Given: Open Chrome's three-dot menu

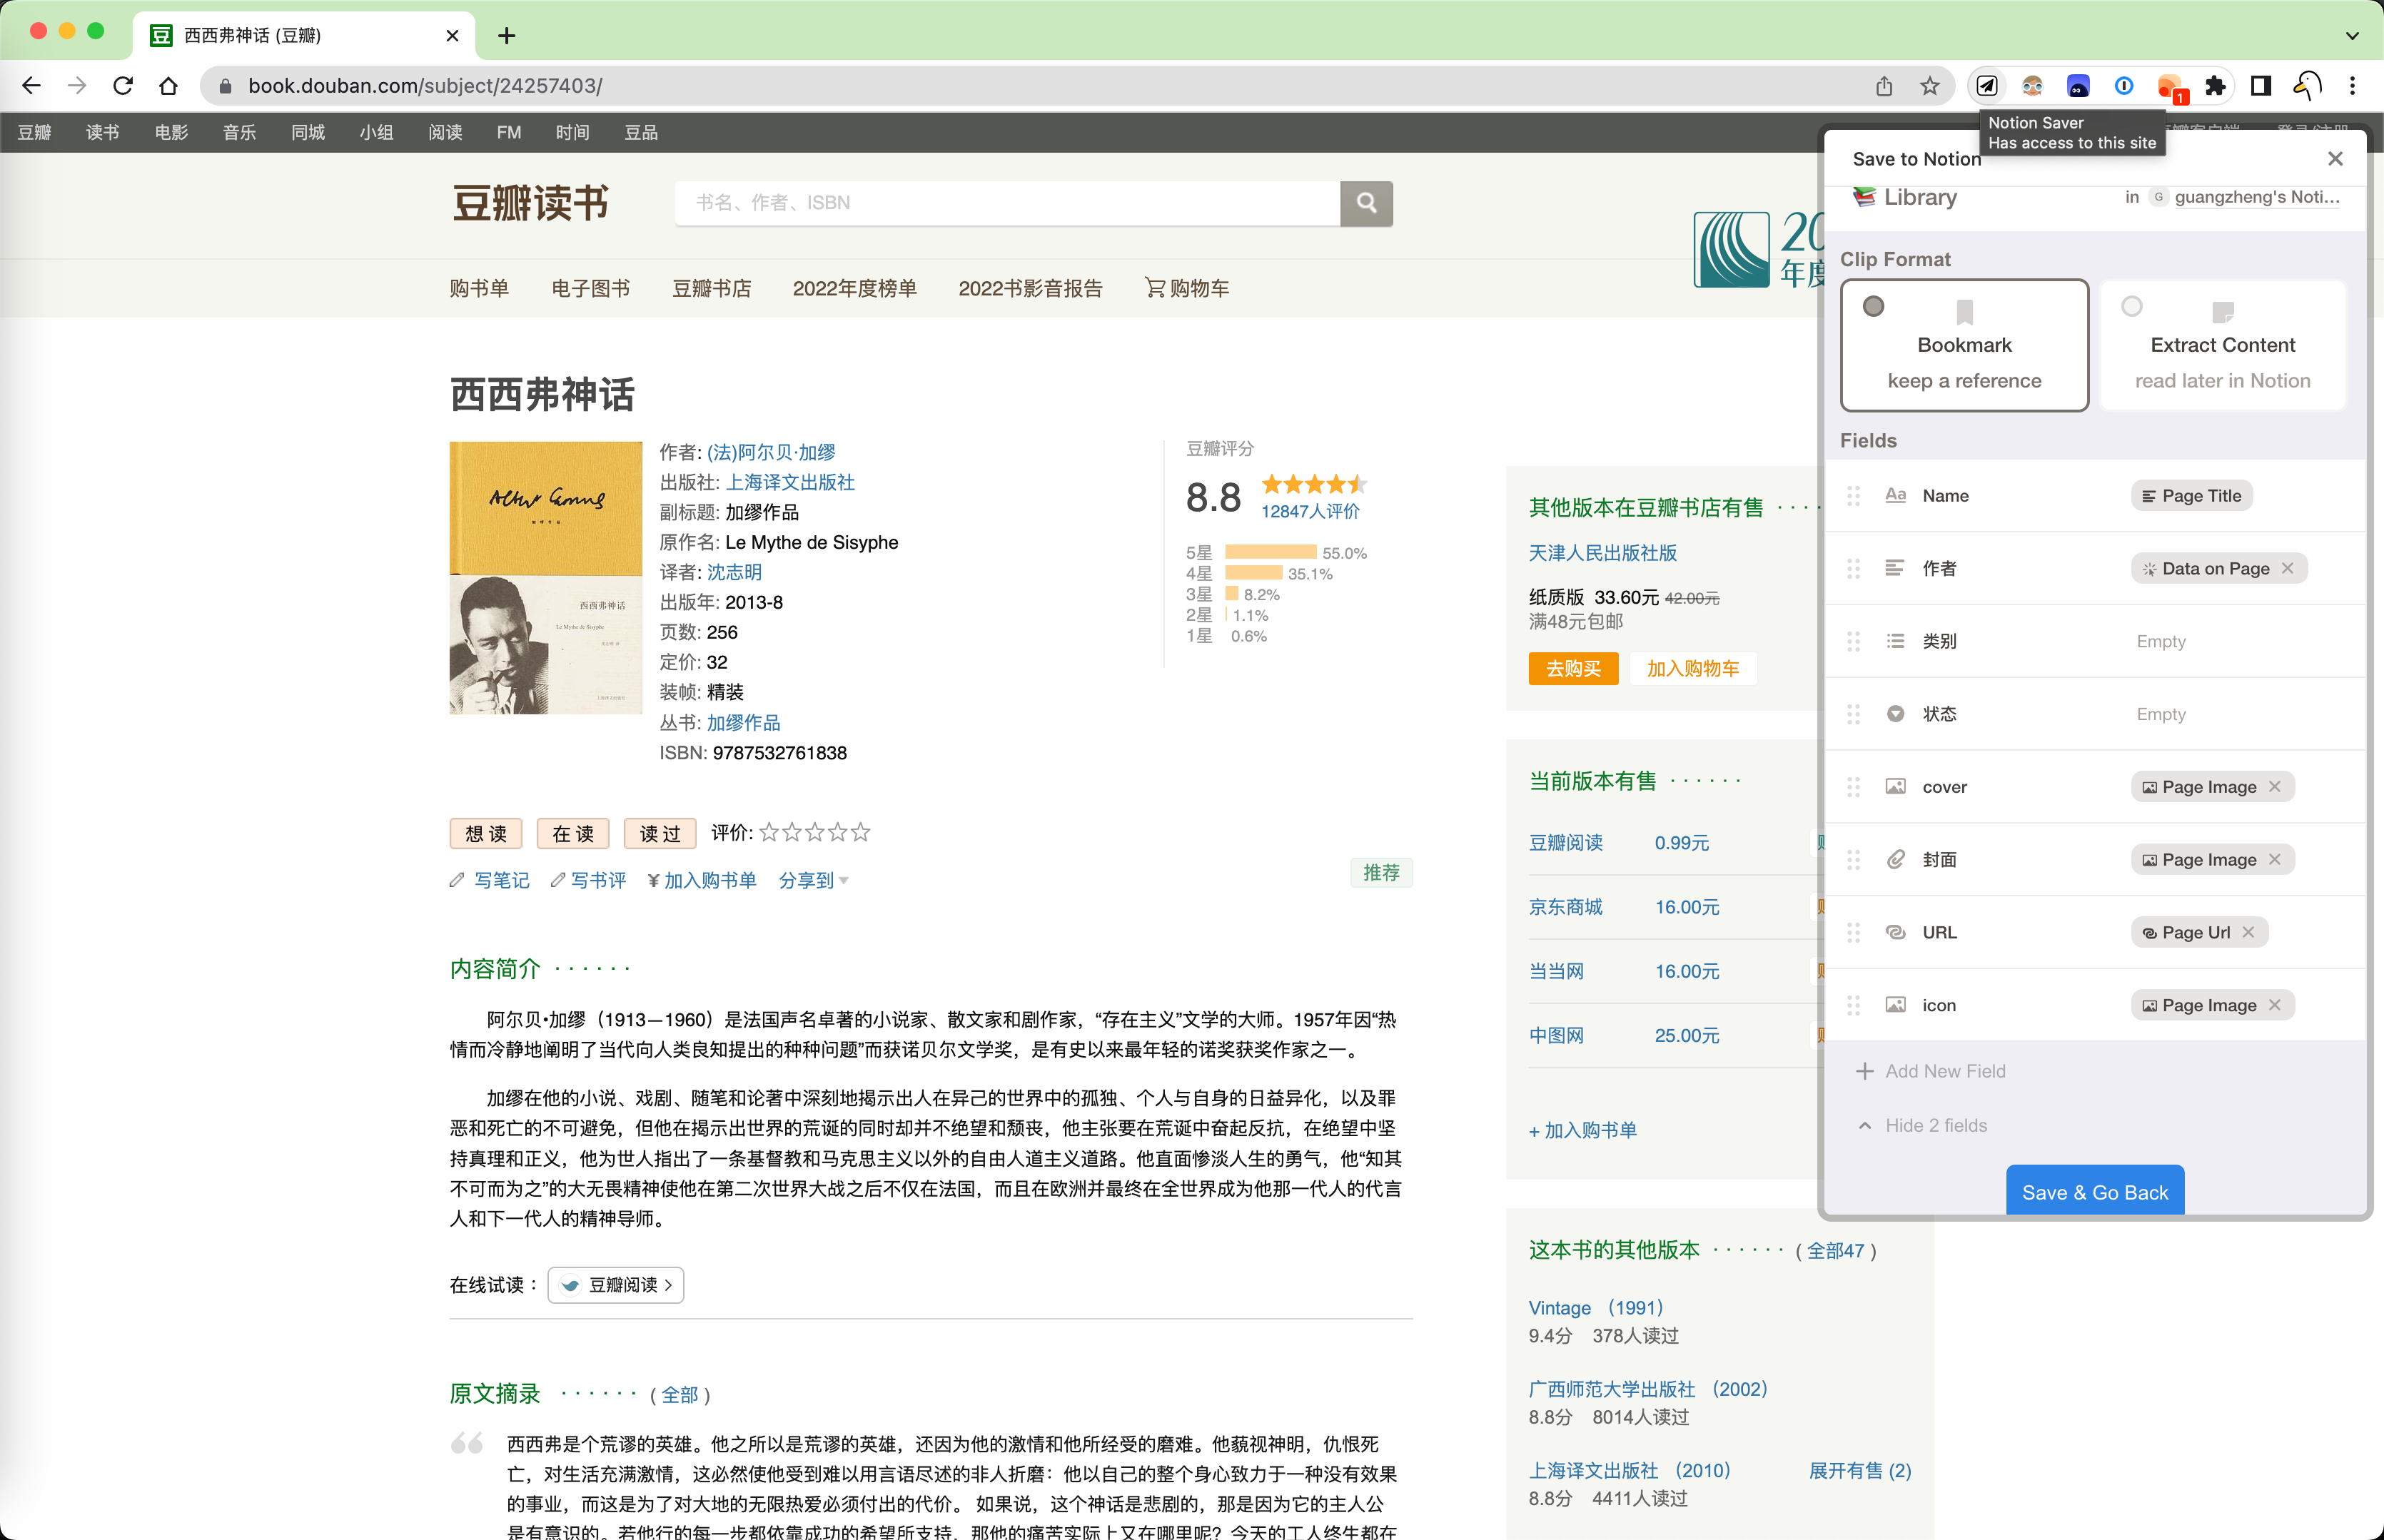Looking at the screenshot, I should (x=2352, y=86).
